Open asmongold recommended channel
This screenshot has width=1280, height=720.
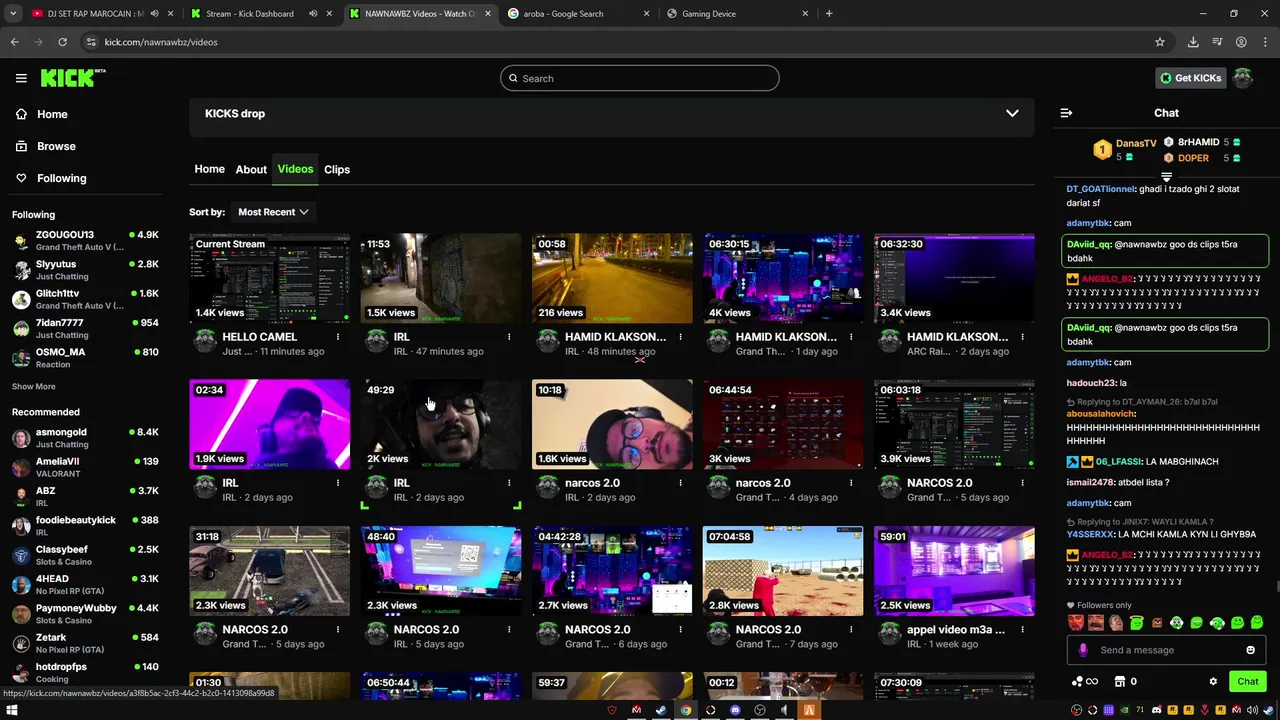(85, 438)
